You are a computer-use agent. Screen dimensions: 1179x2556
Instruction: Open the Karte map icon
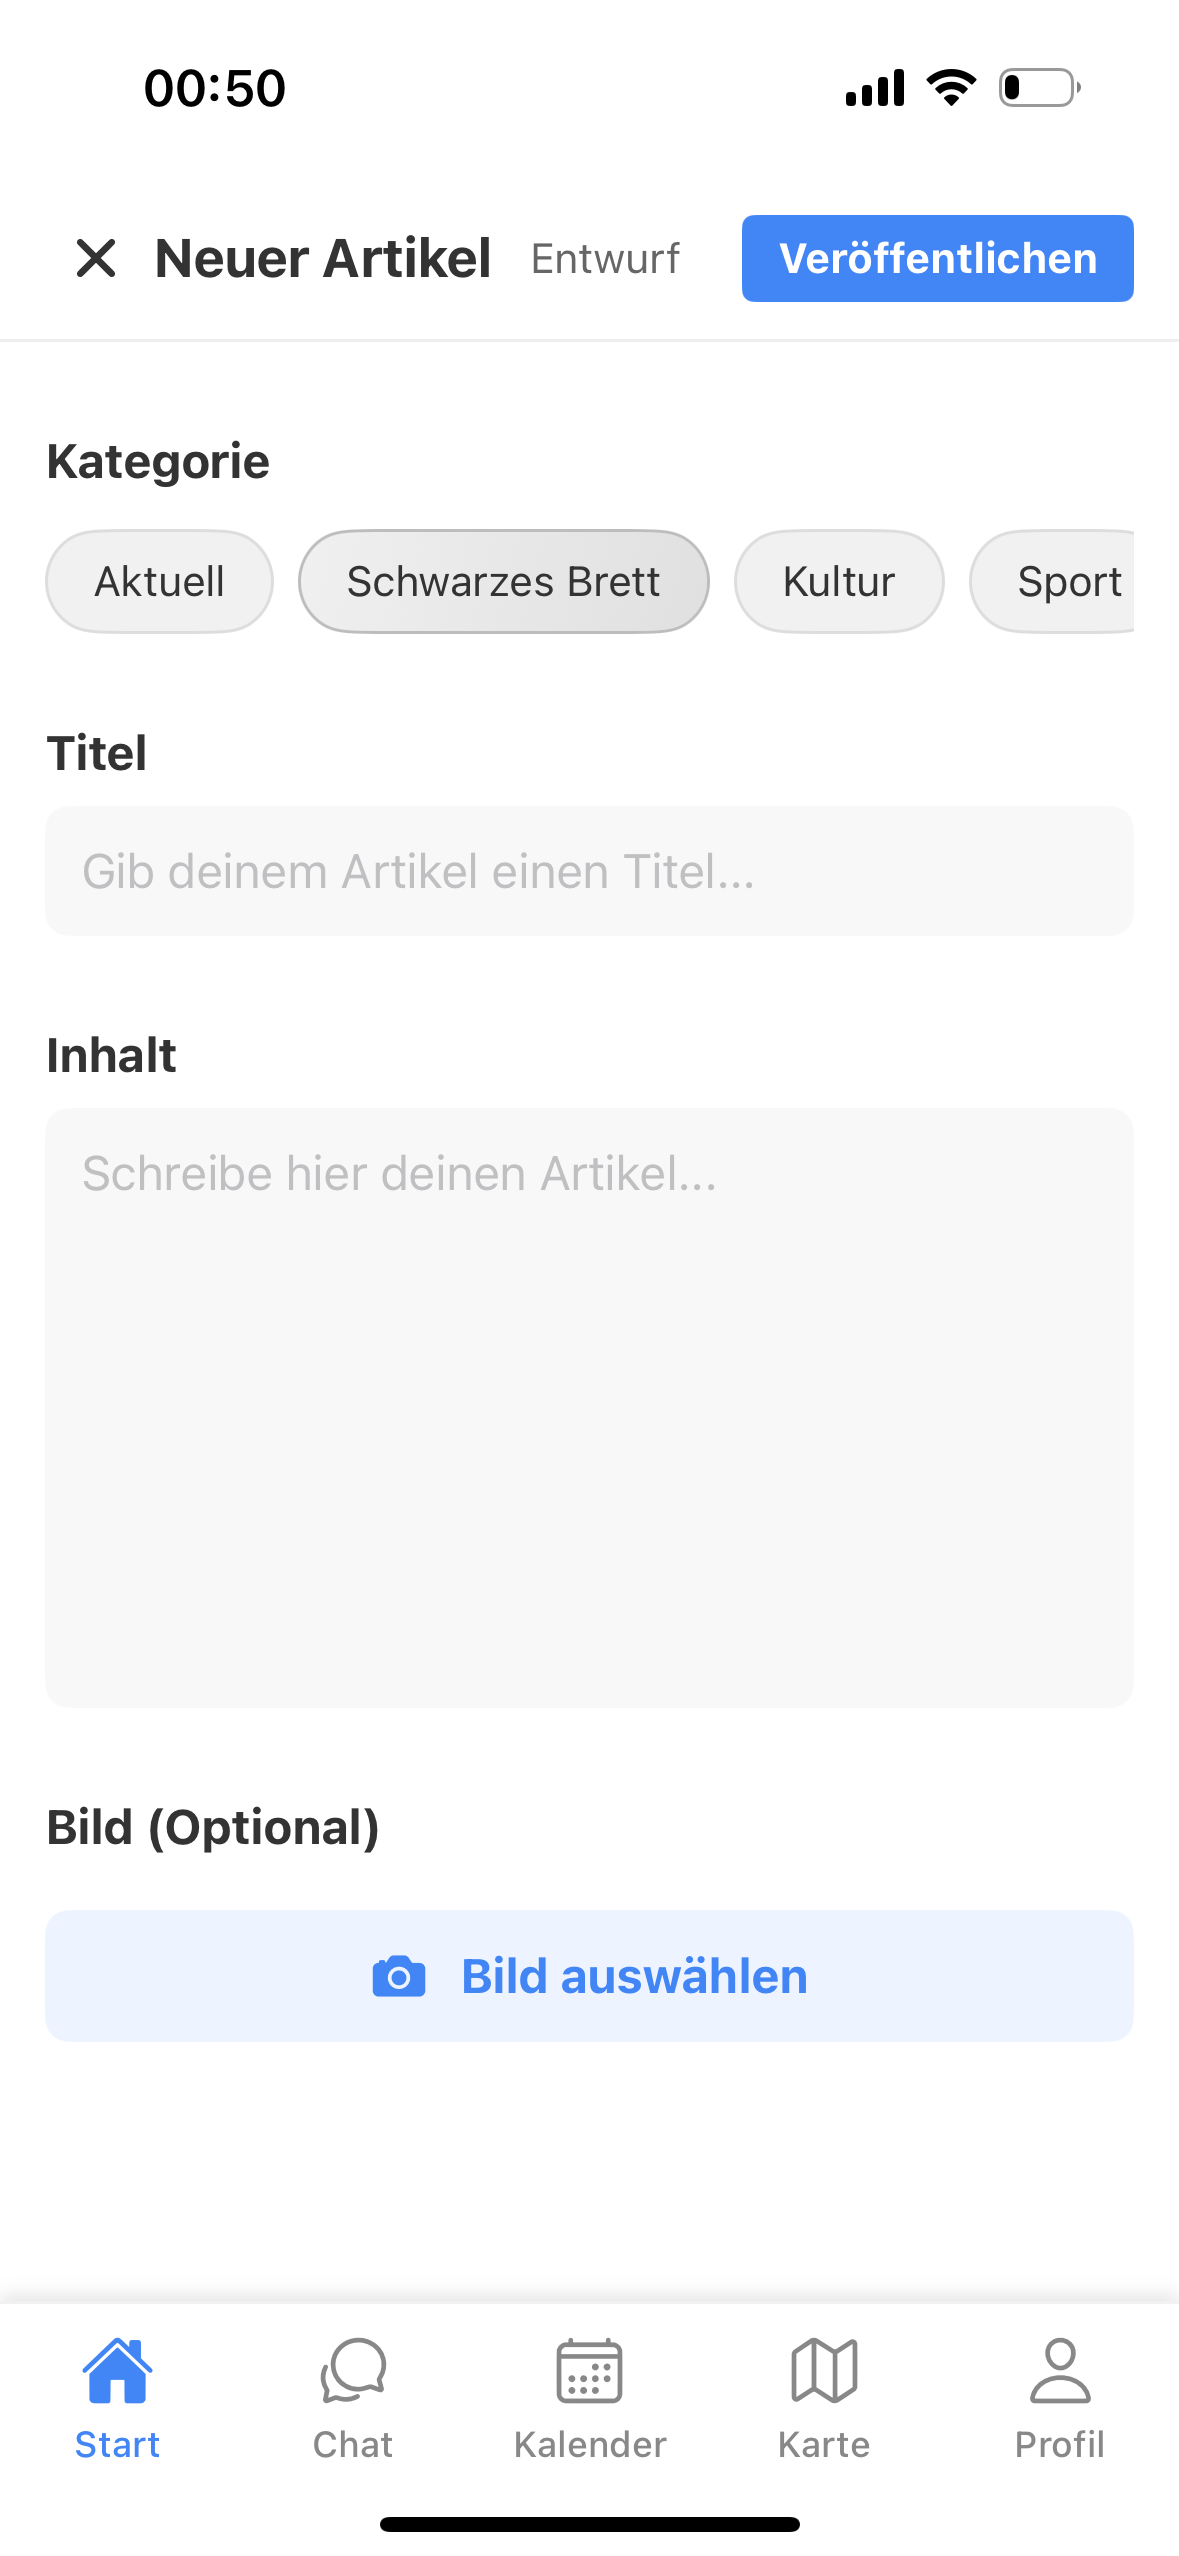(x=824, y=2370)
